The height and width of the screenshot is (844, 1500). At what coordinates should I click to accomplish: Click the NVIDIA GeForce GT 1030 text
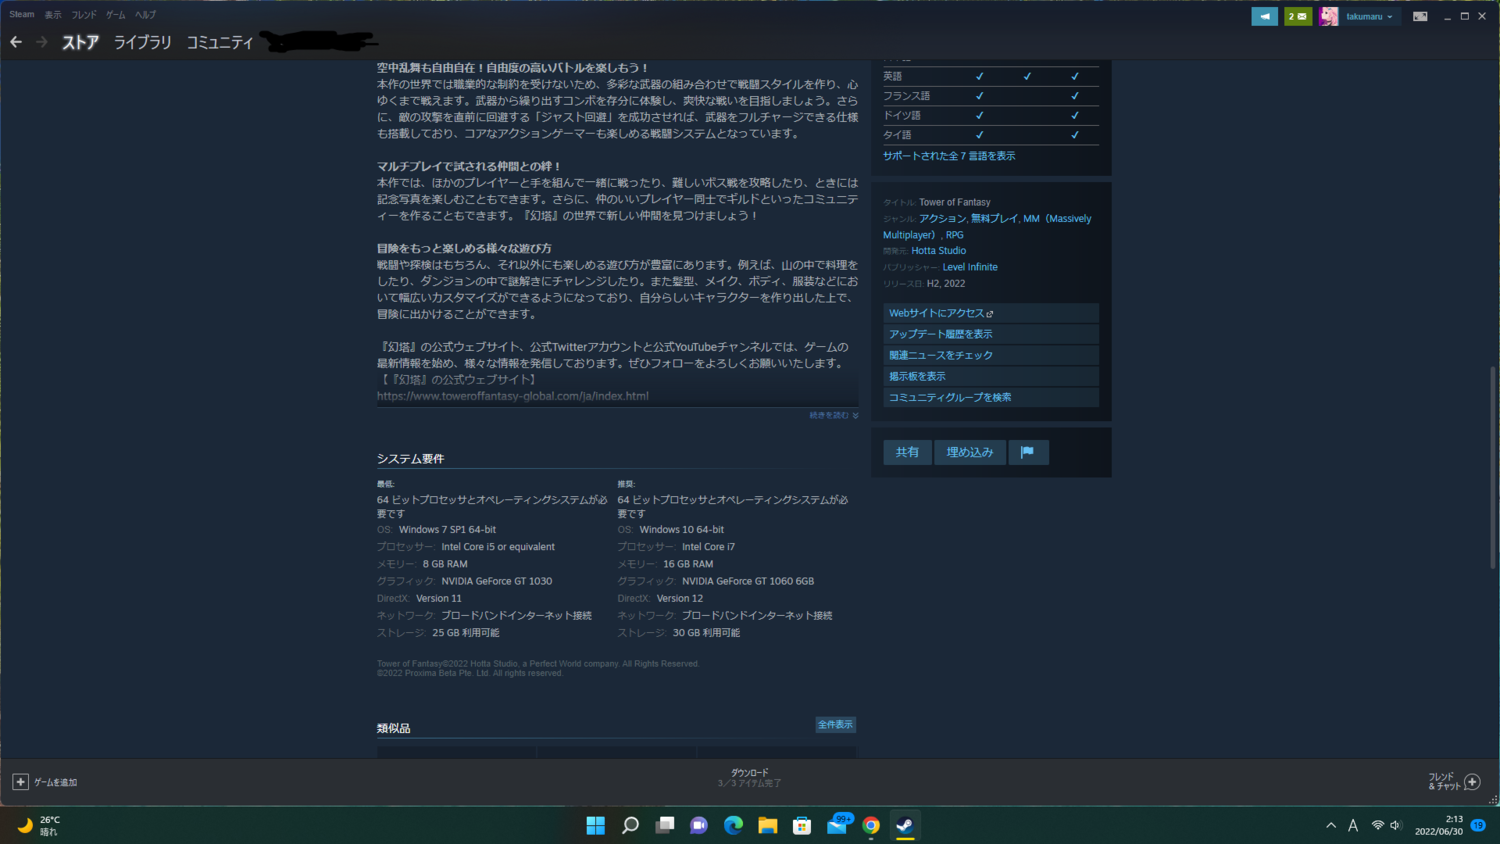click(x=497, y=581)
